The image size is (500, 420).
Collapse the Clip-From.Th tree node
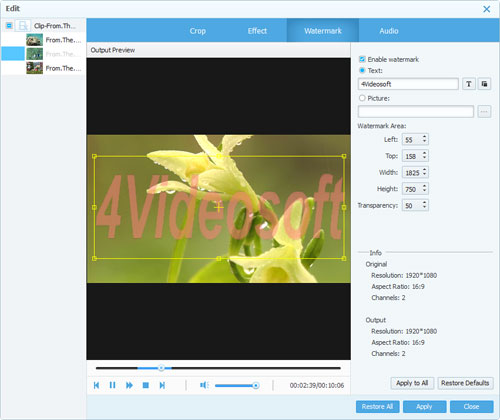pos(9,25)
